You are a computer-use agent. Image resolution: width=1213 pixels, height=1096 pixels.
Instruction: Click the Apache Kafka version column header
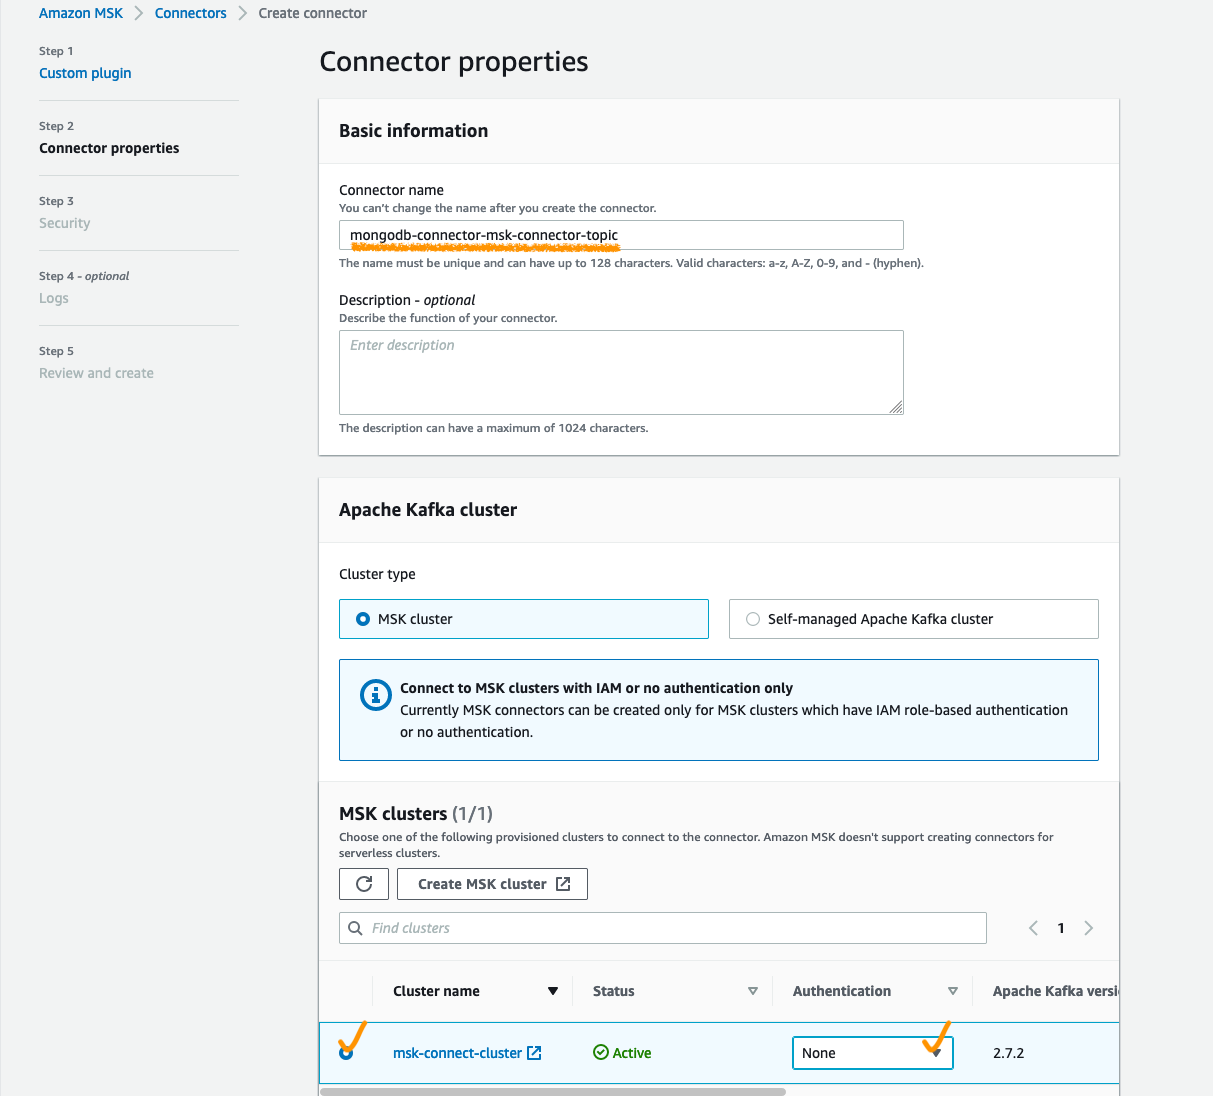(1056, 991)
